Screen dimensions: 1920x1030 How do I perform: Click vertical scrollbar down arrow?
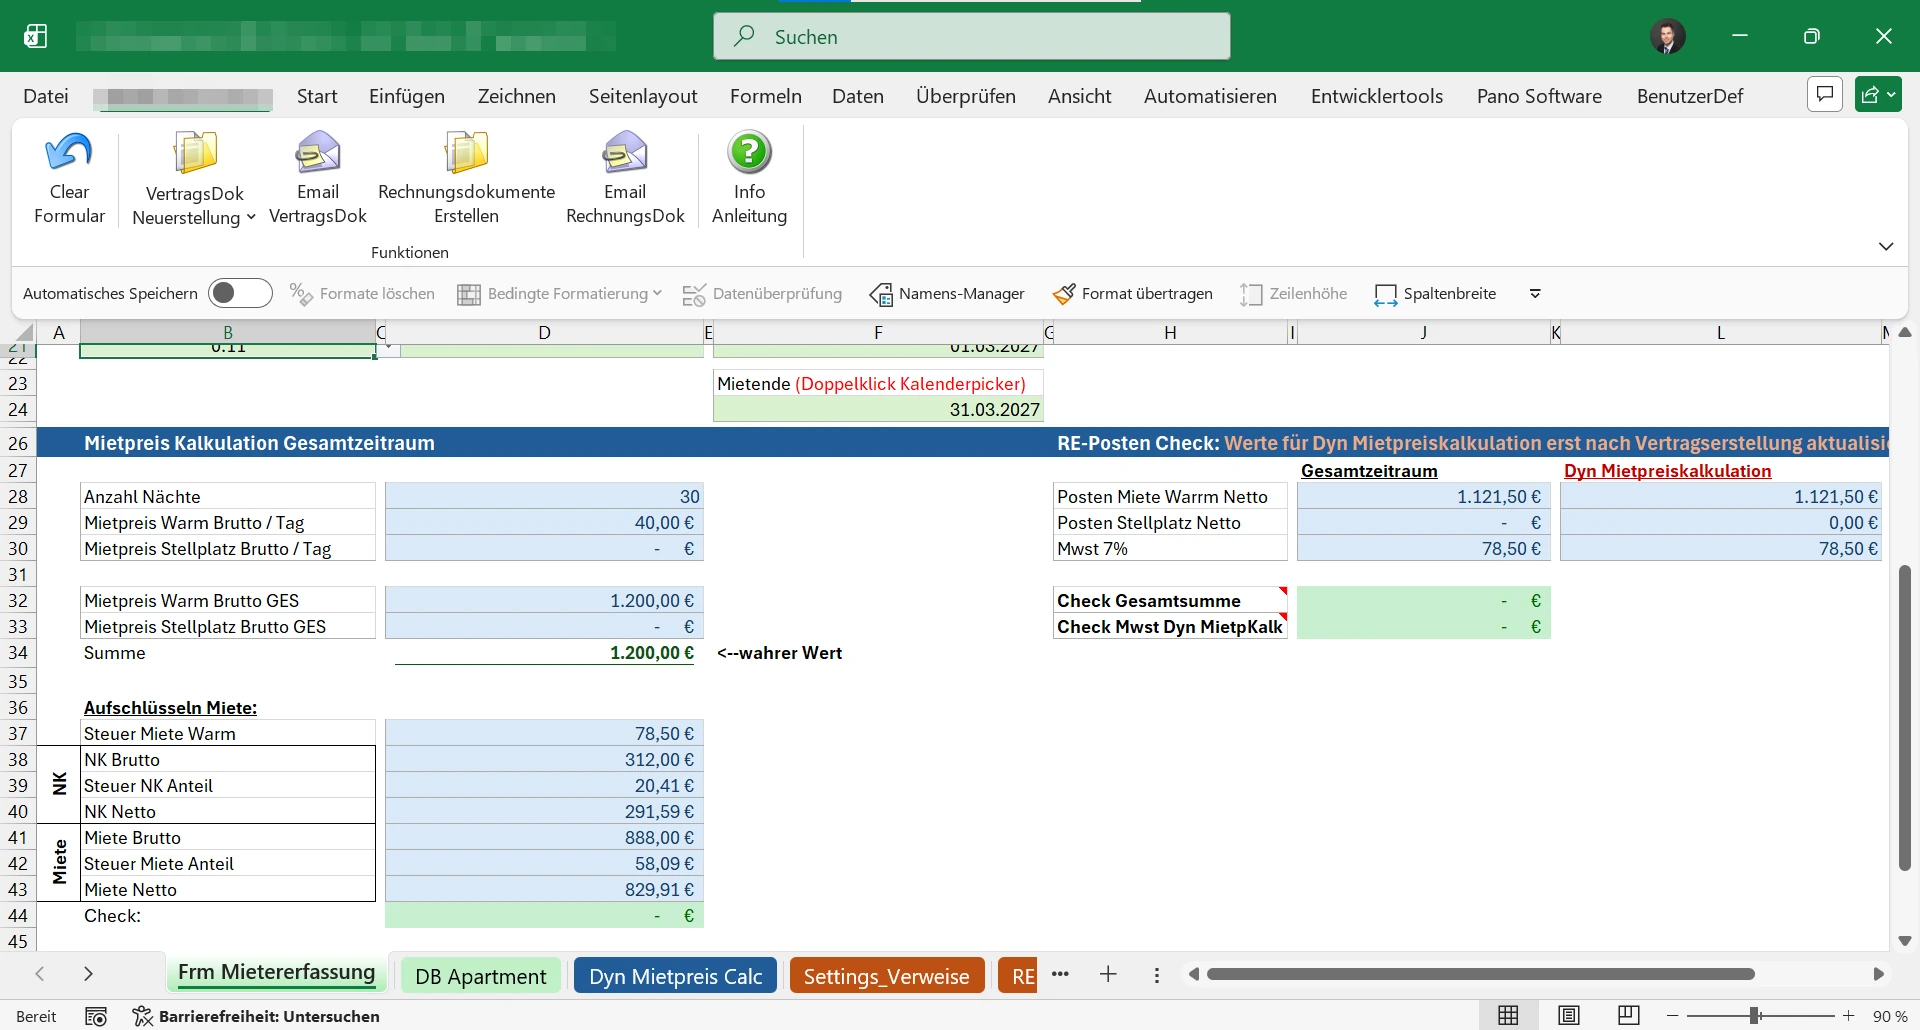[1905, 940]
